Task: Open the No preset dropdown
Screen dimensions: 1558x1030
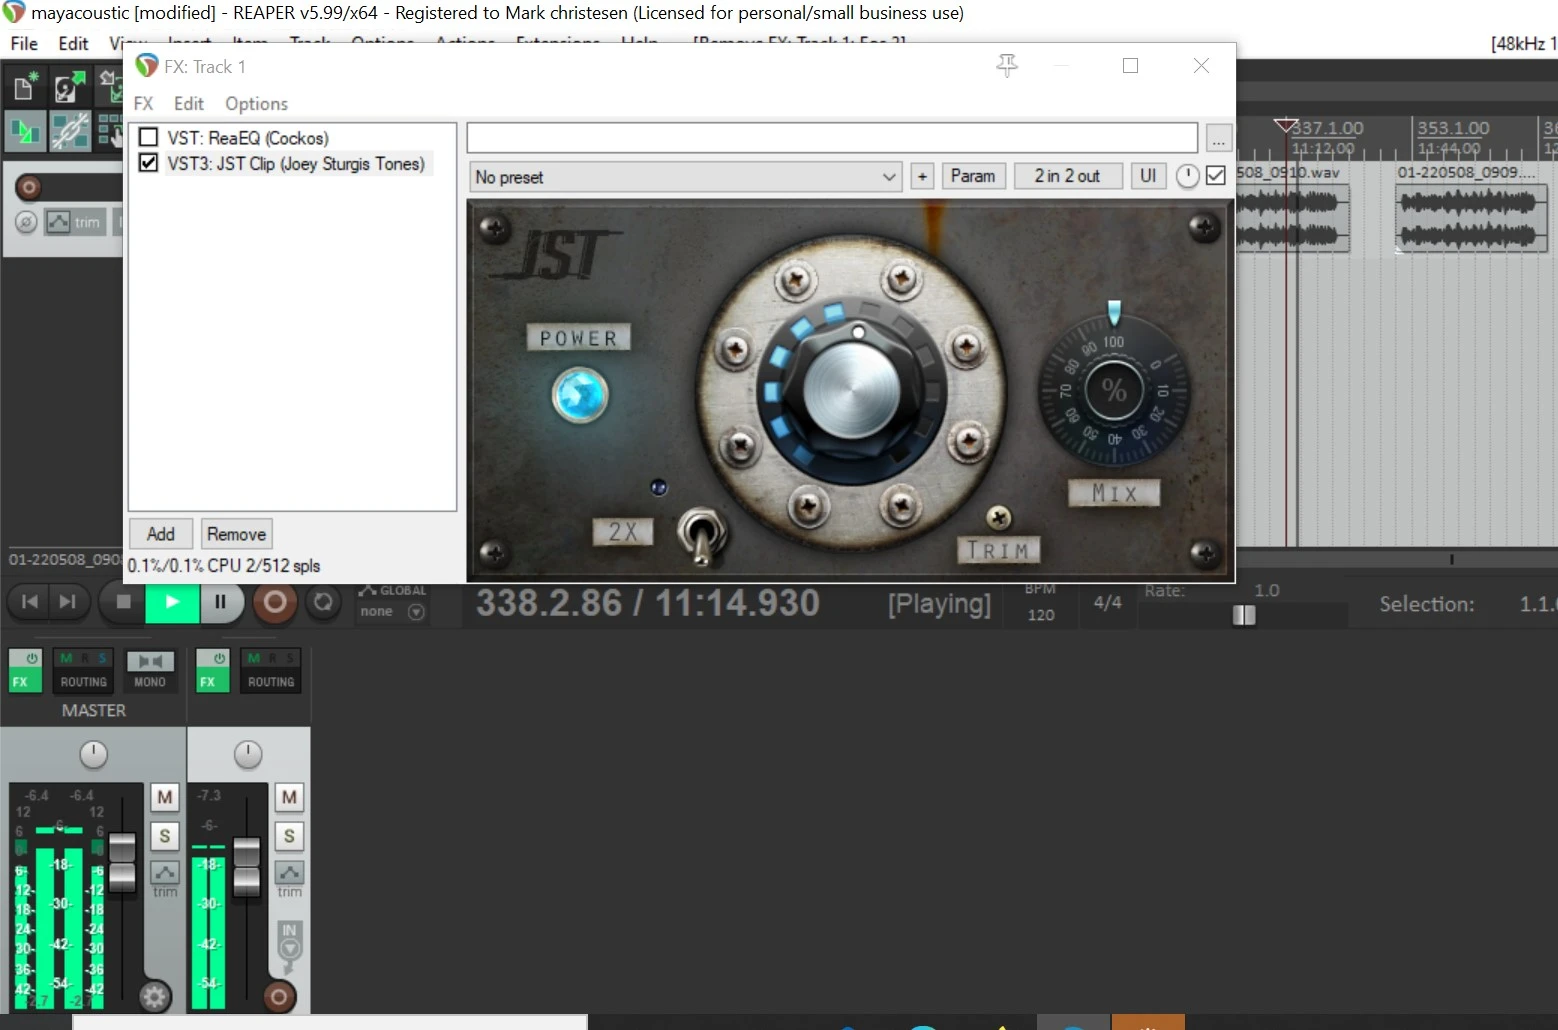Action: 685,177
